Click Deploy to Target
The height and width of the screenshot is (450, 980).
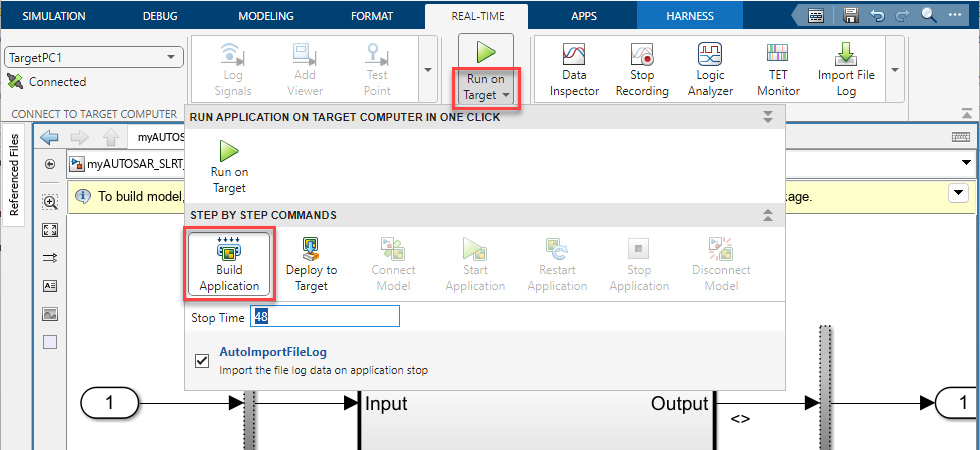point(311,264)
